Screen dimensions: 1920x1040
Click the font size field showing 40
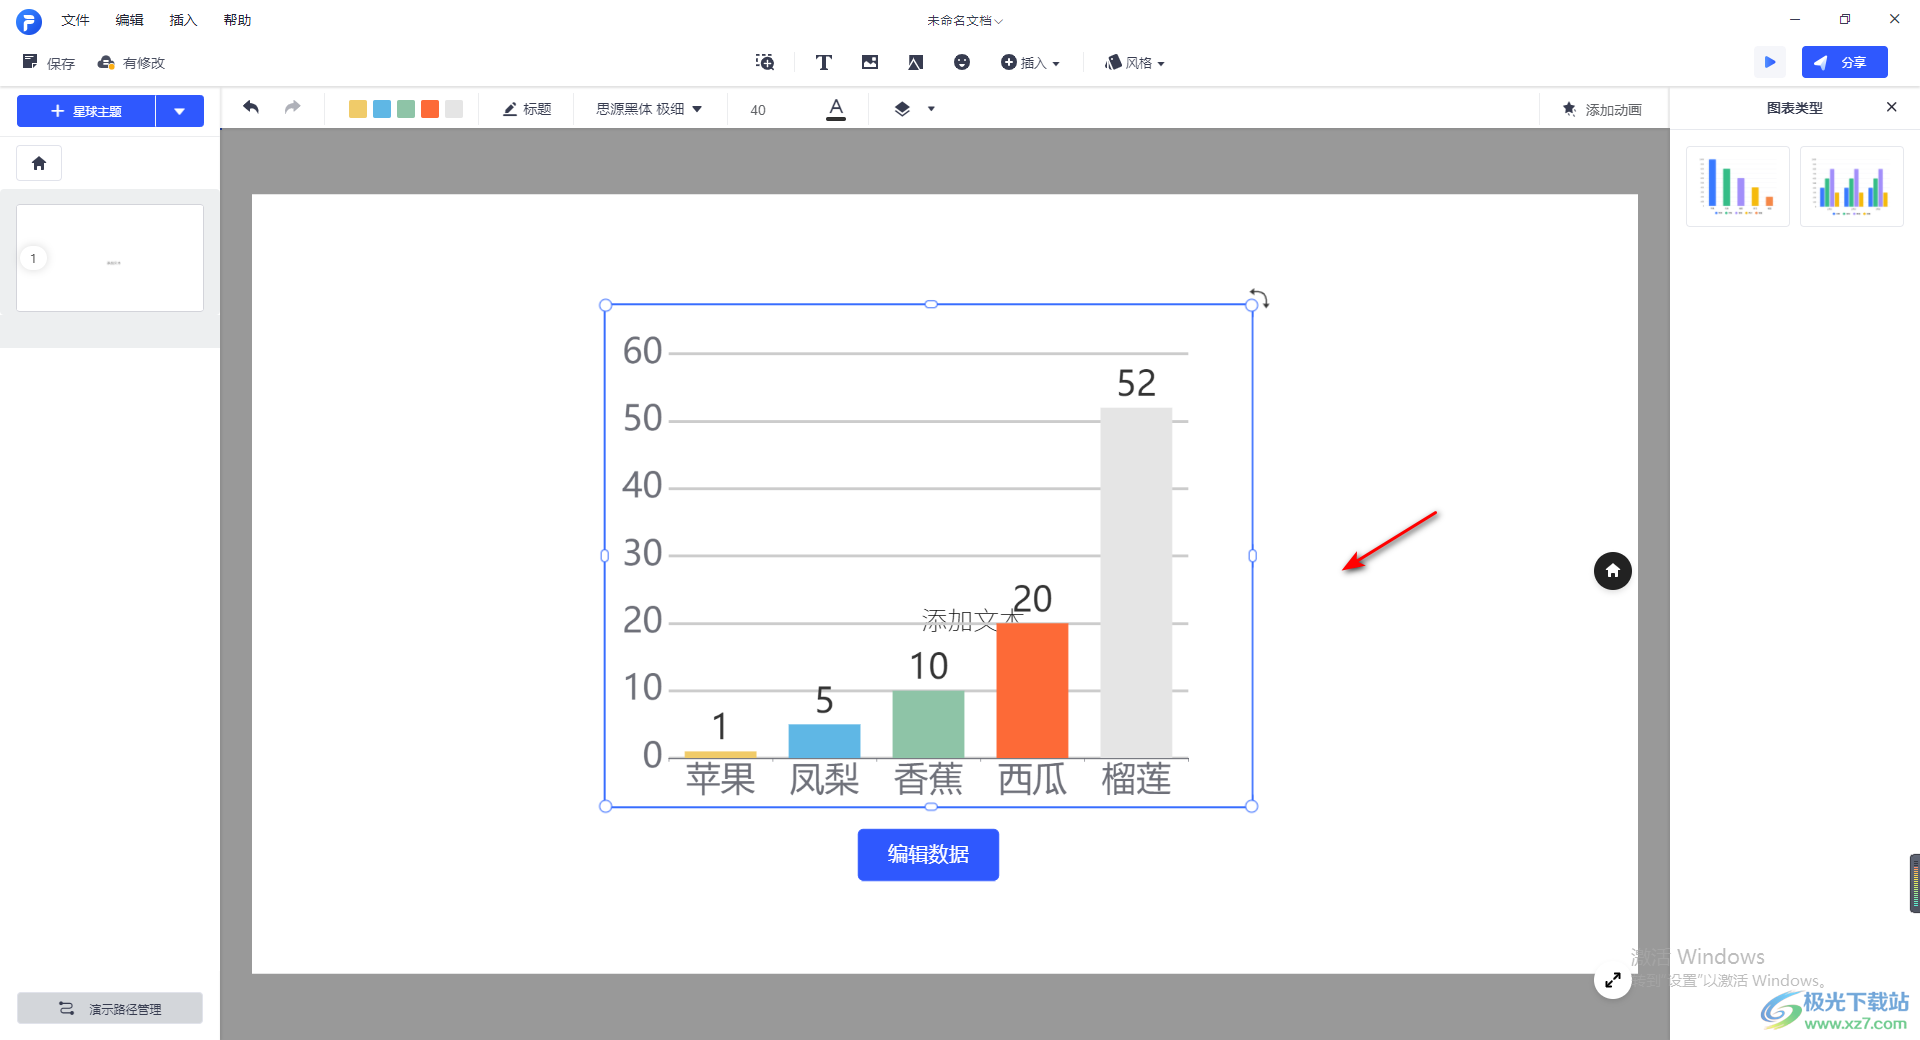[x=758, y=110]
